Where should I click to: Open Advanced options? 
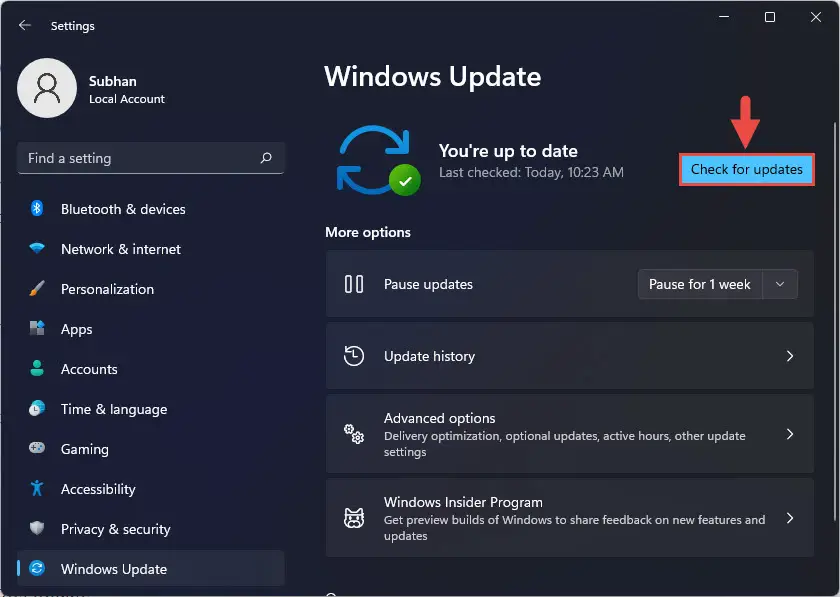tap(569, 433)
